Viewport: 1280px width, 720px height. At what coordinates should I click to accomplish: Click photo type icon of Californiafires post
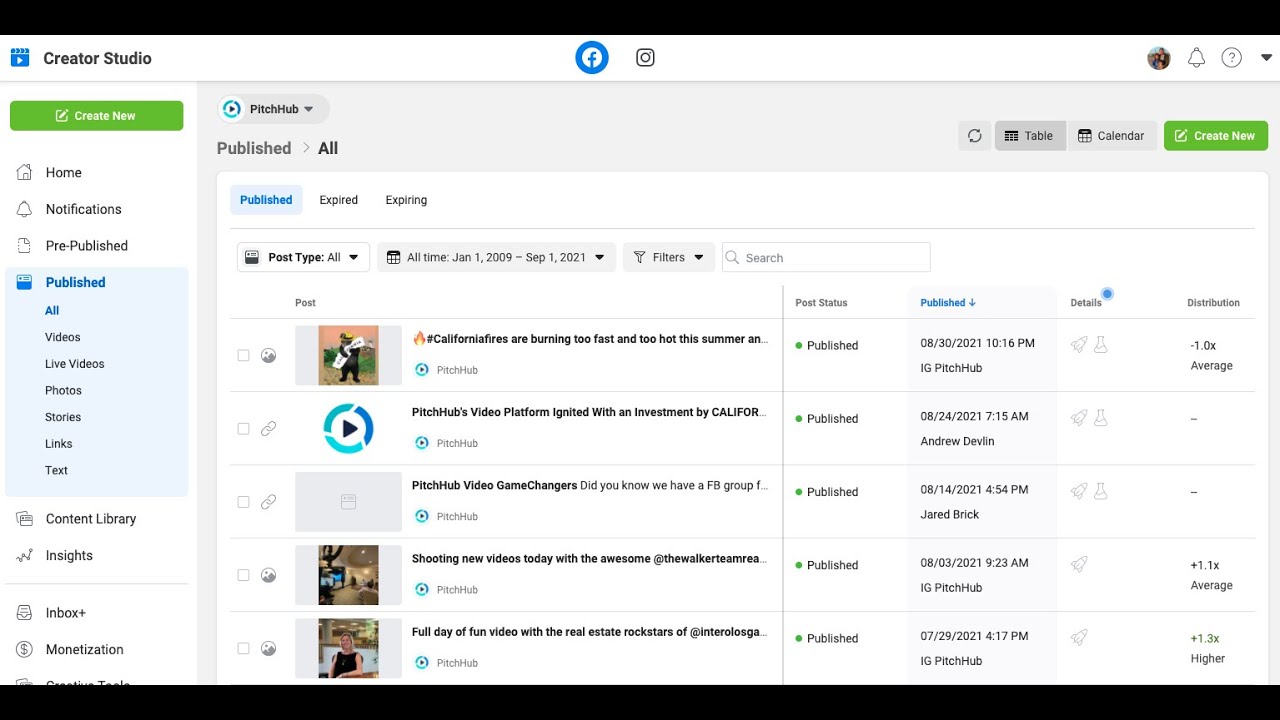(x=268, y=355)
